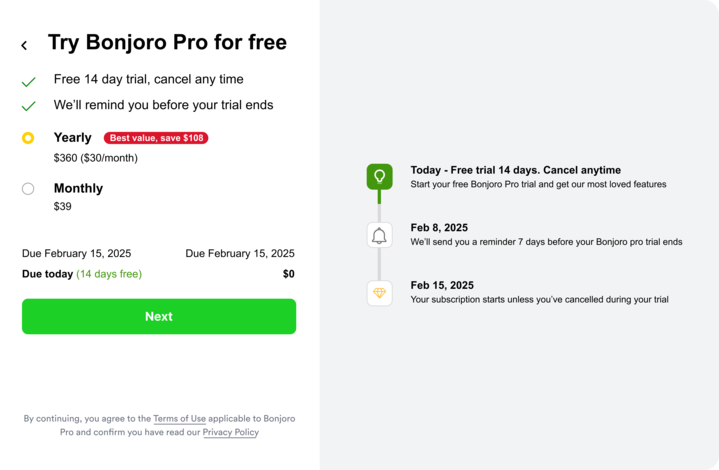This screenshot has width=719, height=470.
Task: Click the $360 ($30/month) price text
Action: [96, 158]
